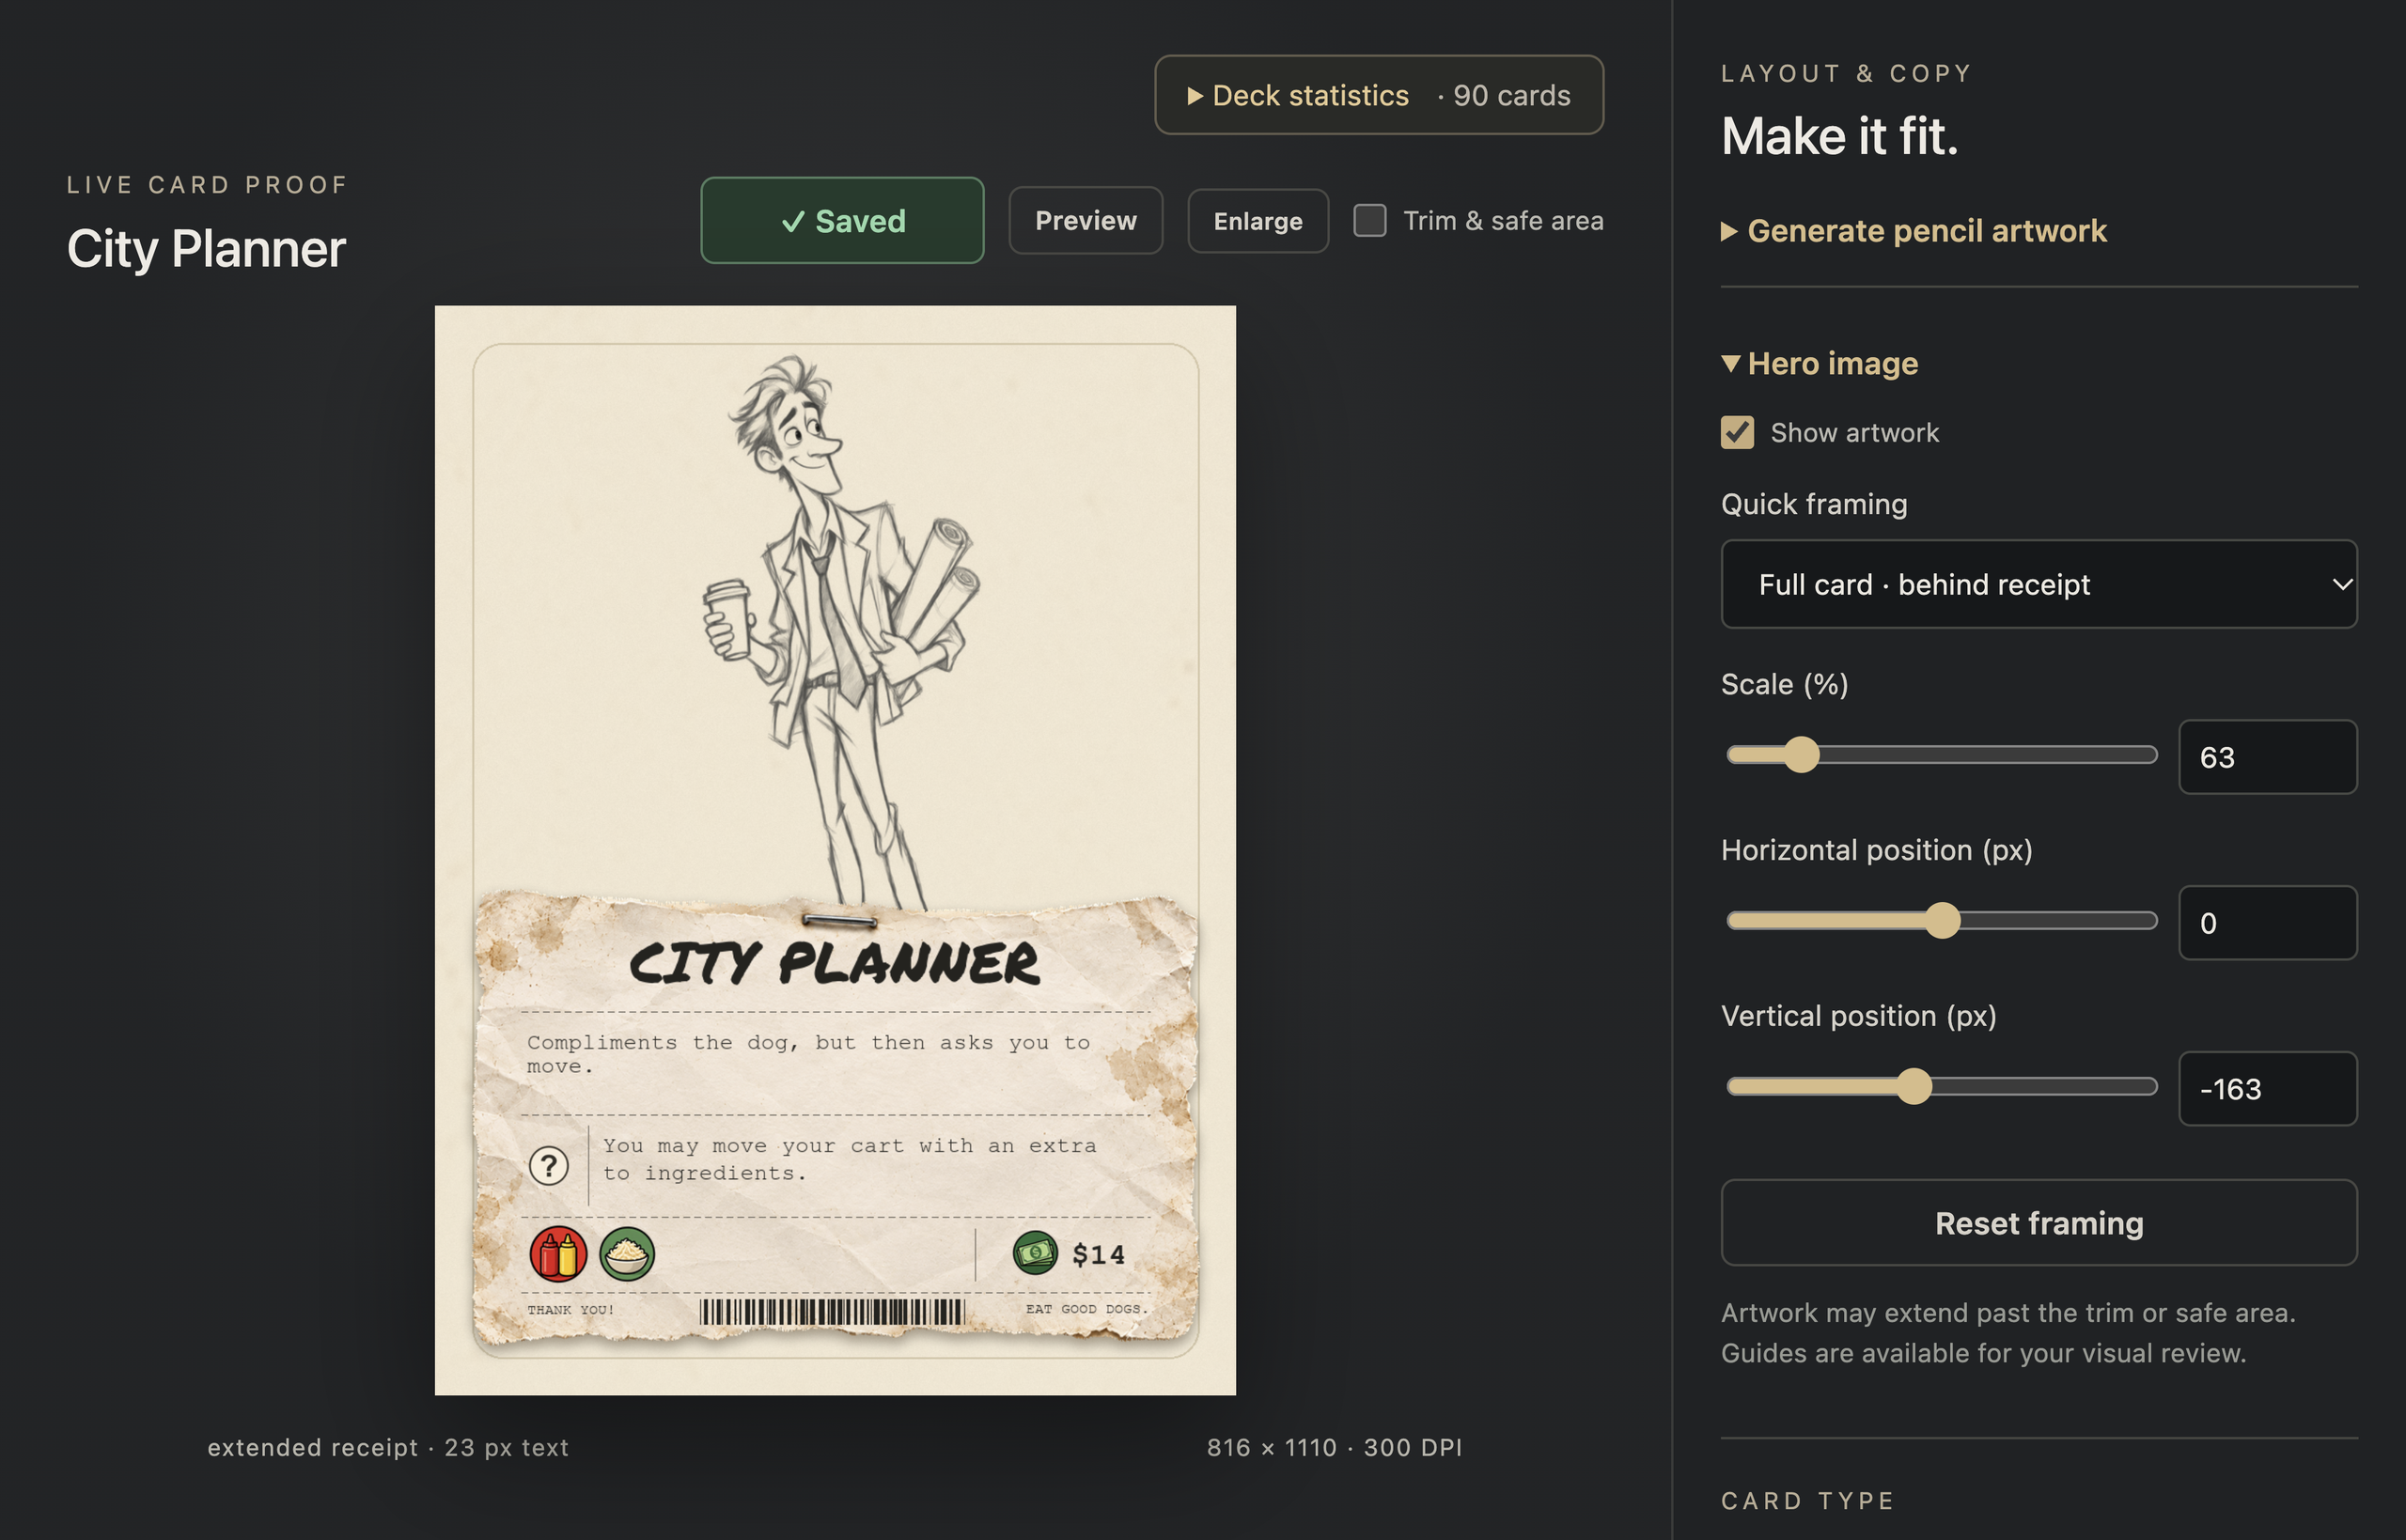Screen dimensions: 2406x1540
Task: Click CITY PLANNER title on receipt
Action: click(834, 963)
